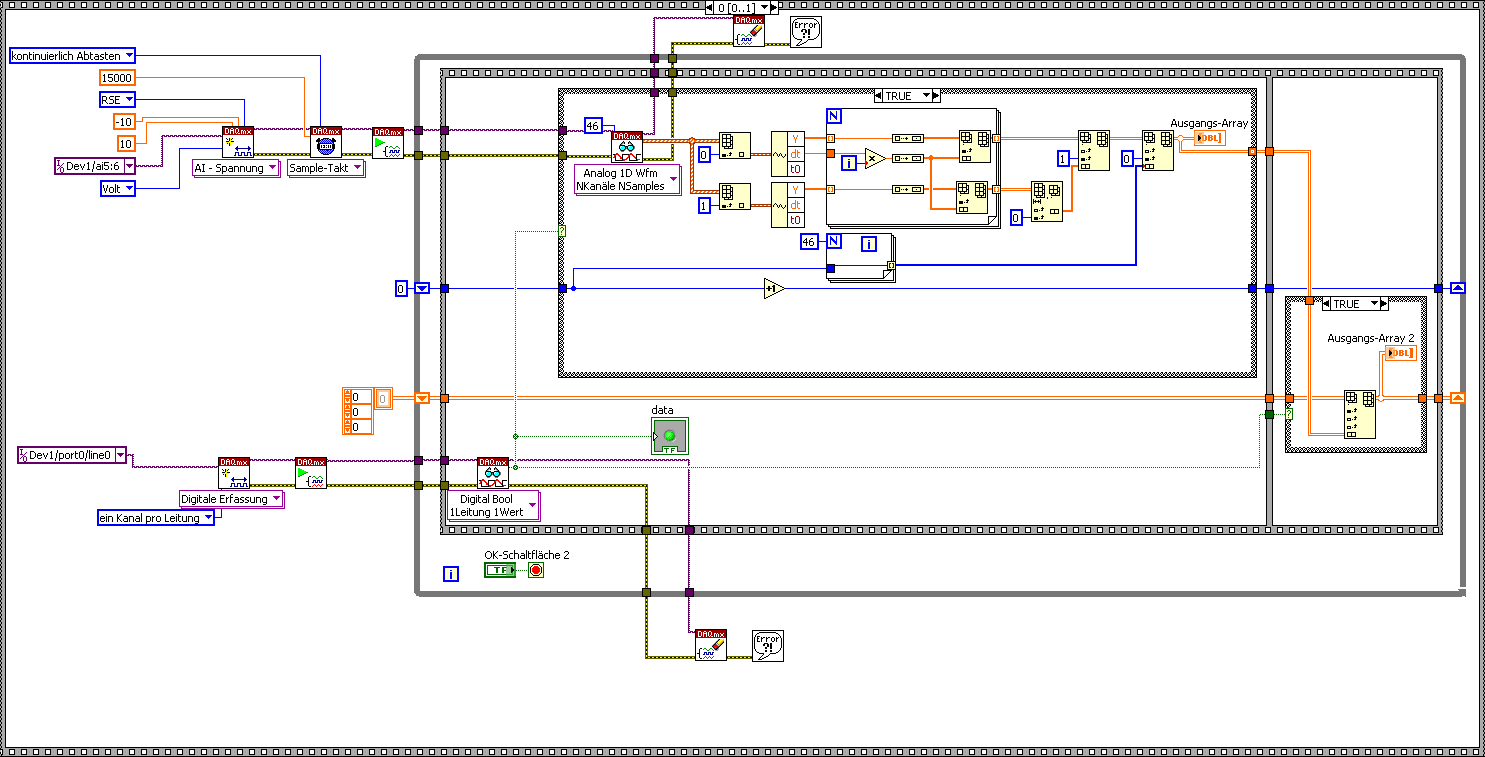This screenshot has width=1485, height=757.
Task: Open the kontinuierlich Abtasten enum dropdown
Action: 72,56
